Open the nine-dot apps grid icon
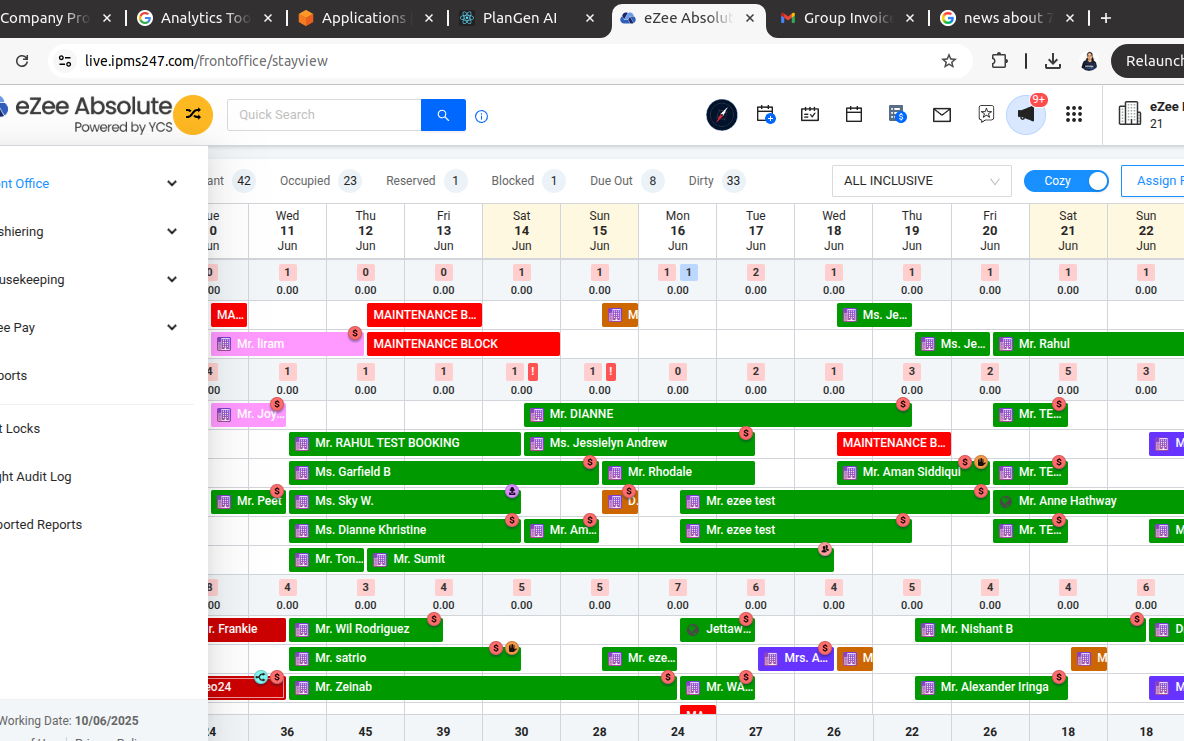 (1074, 114)
